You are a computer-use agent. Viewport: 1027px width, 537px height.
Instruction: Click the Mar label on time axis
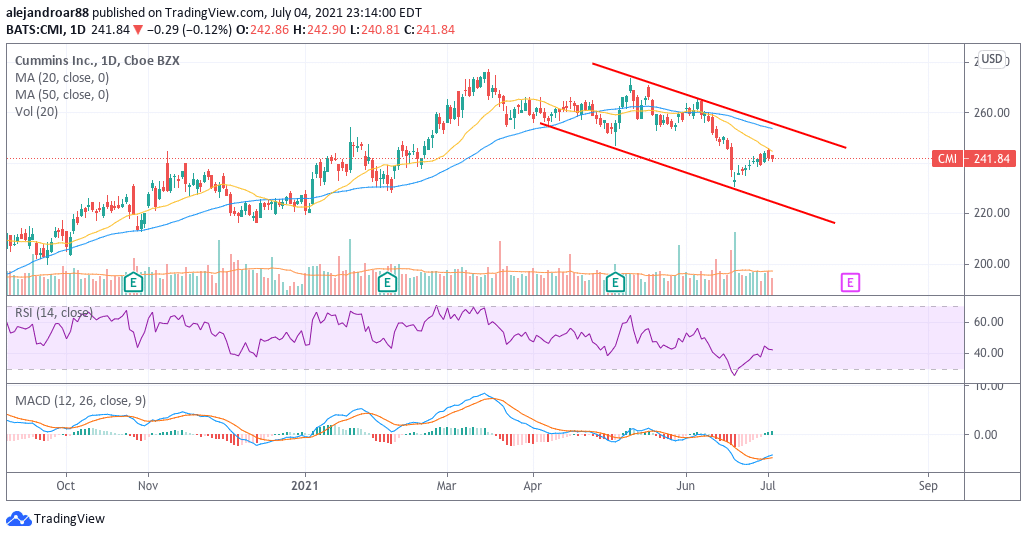tap(447, 486)
